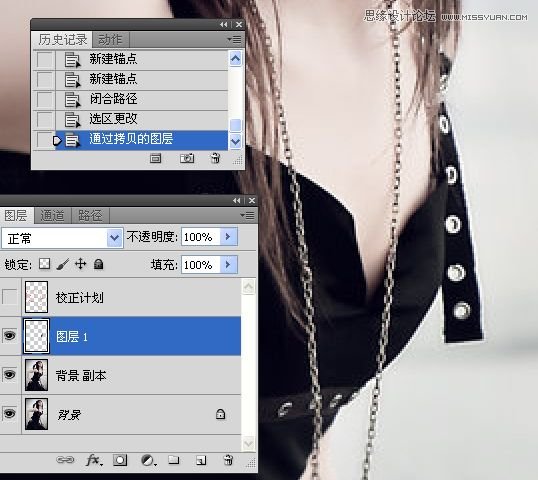Hide the 背景 layer

tap(10, 413)
